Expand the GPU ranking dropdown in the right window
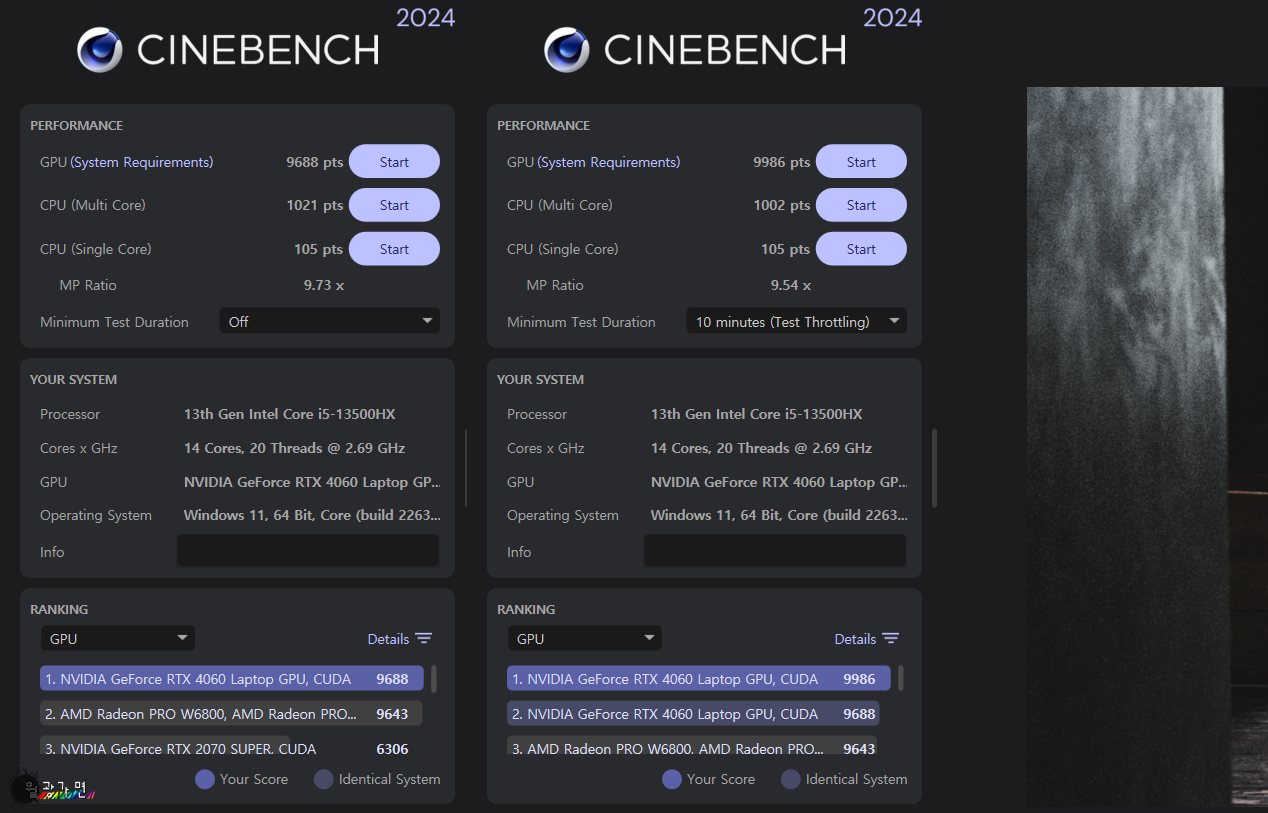This screenshot has width=1268, height=813. pyautogui.click(x=585, y=639)
